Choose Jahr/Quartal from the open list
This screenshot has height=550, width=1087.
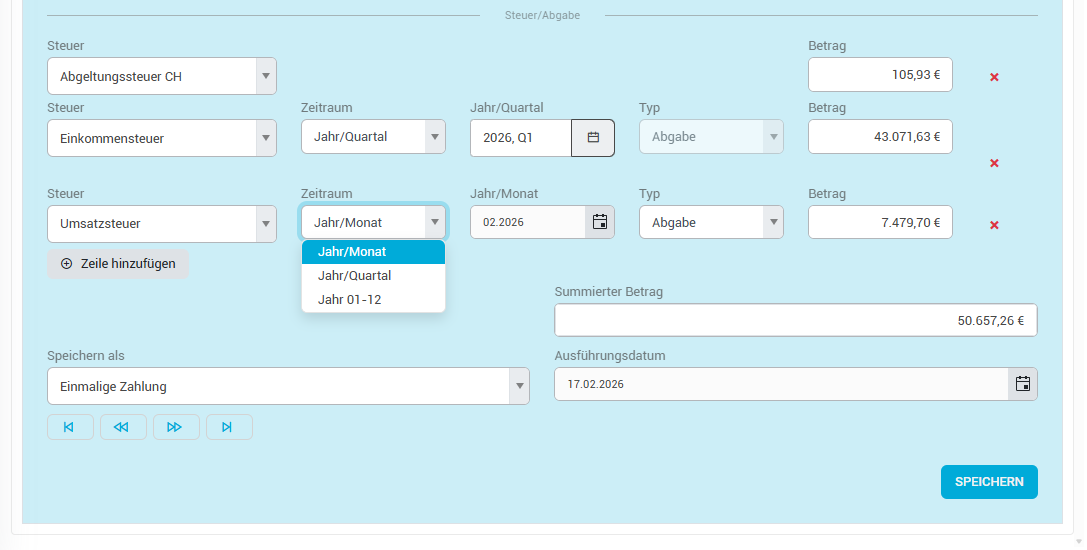[x=354, y=275]
